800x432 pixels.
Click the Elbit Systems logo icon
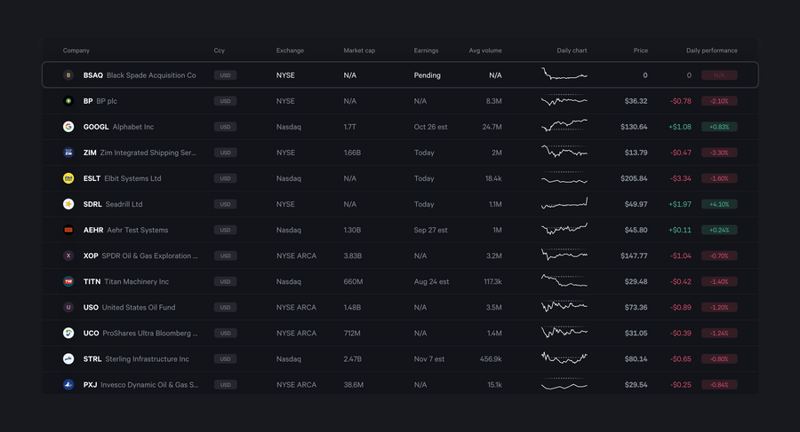tap(68, 178)
